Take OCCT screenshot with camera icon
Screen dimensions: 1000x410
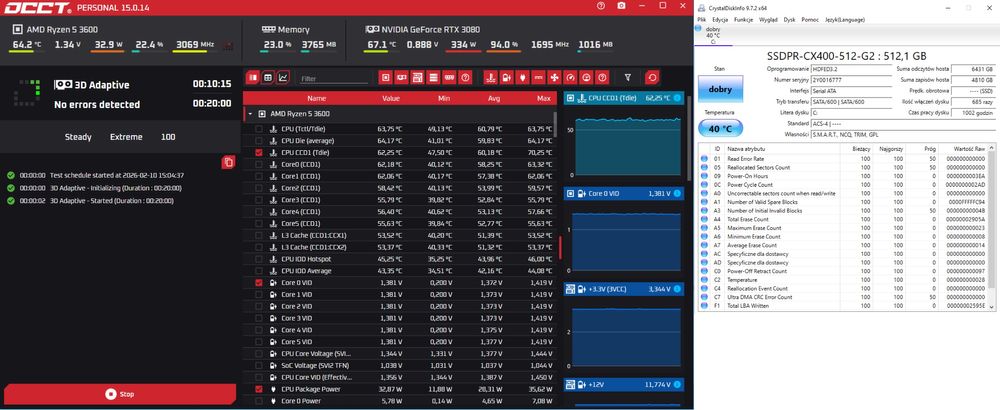(x=621, y=6)
